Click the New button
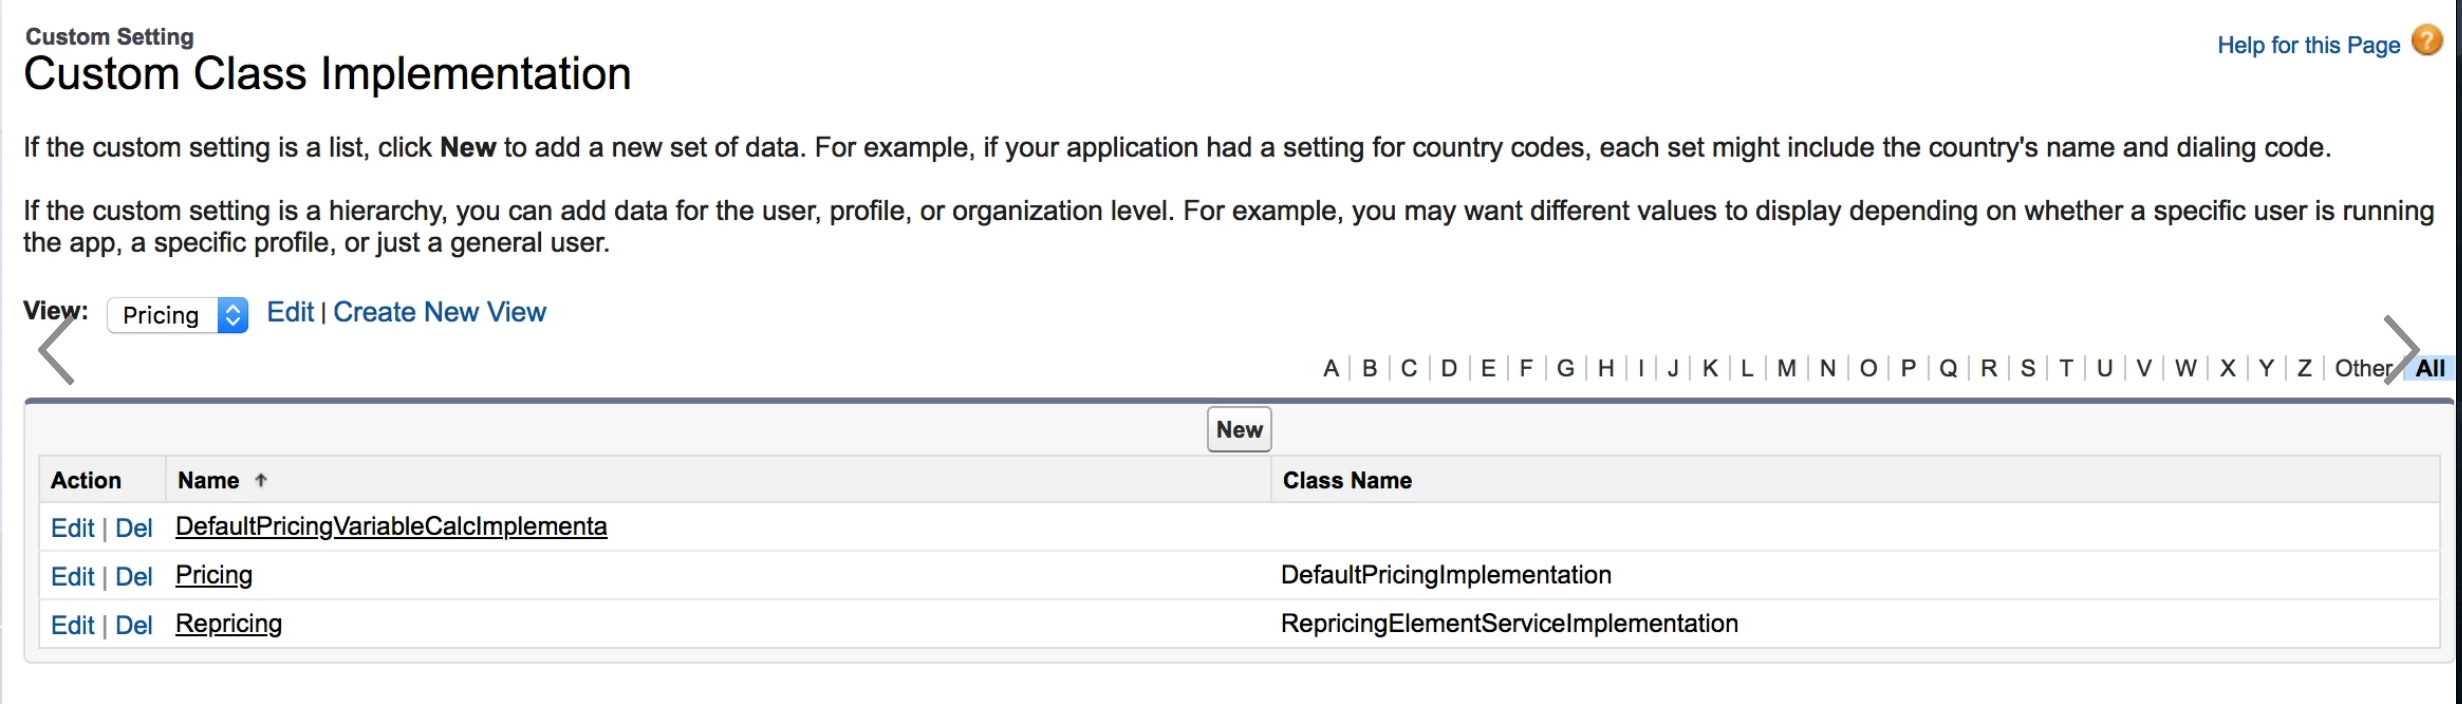The height and width of the screenshot is (704, 2462). pyautogui.click(x=1239, y=429)
